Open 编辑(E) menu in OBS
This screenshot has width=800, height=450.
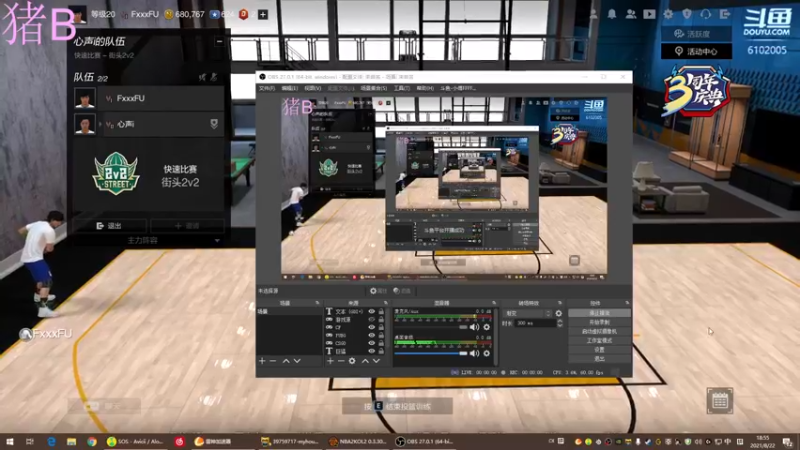289,88
